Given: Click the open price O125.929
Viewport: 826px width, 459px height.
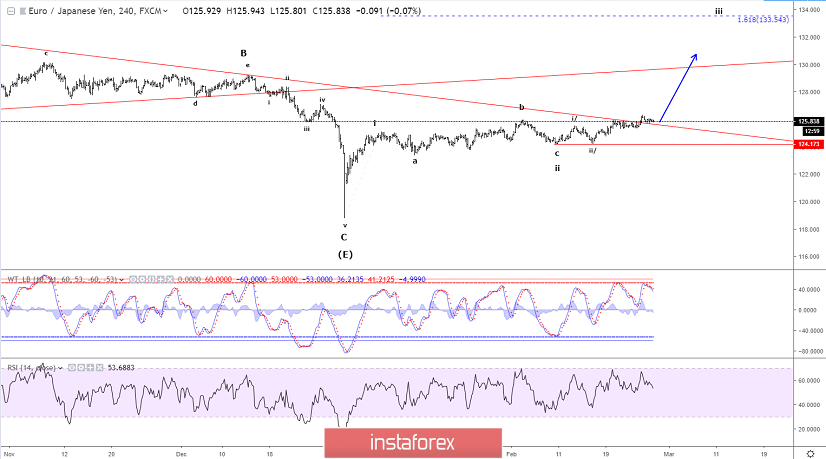Looking at the screenshot, I should click(x=202, y=11).
